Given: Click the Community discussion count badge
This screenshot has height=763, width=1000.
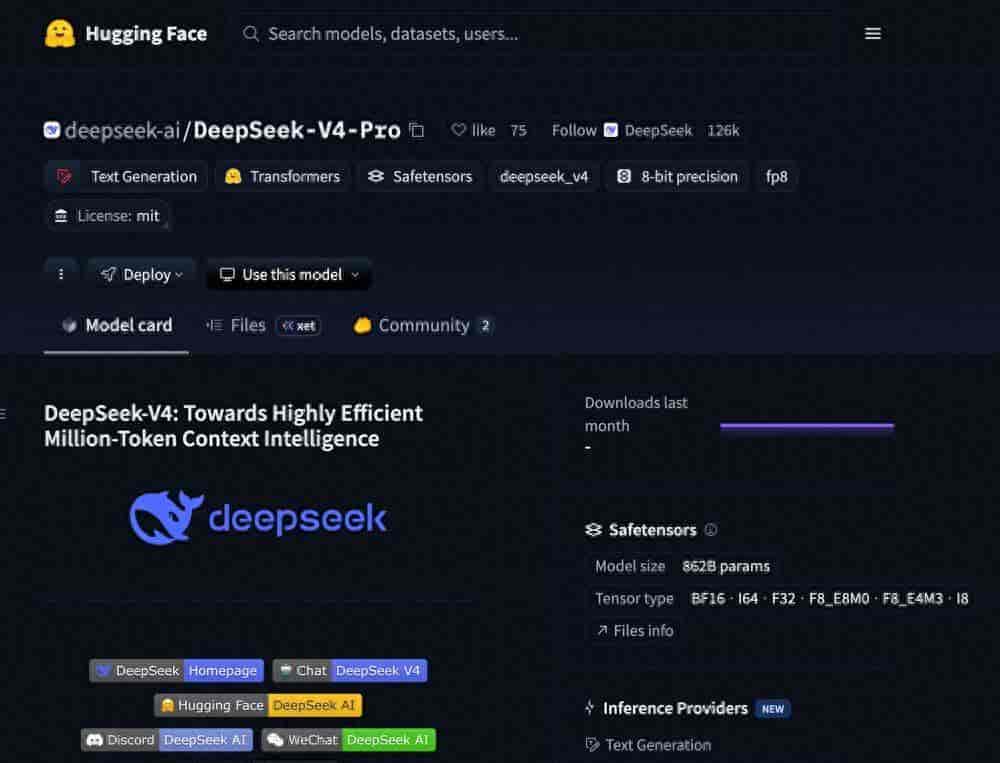Looking at the screenshot, I should [x=485, y=326].
